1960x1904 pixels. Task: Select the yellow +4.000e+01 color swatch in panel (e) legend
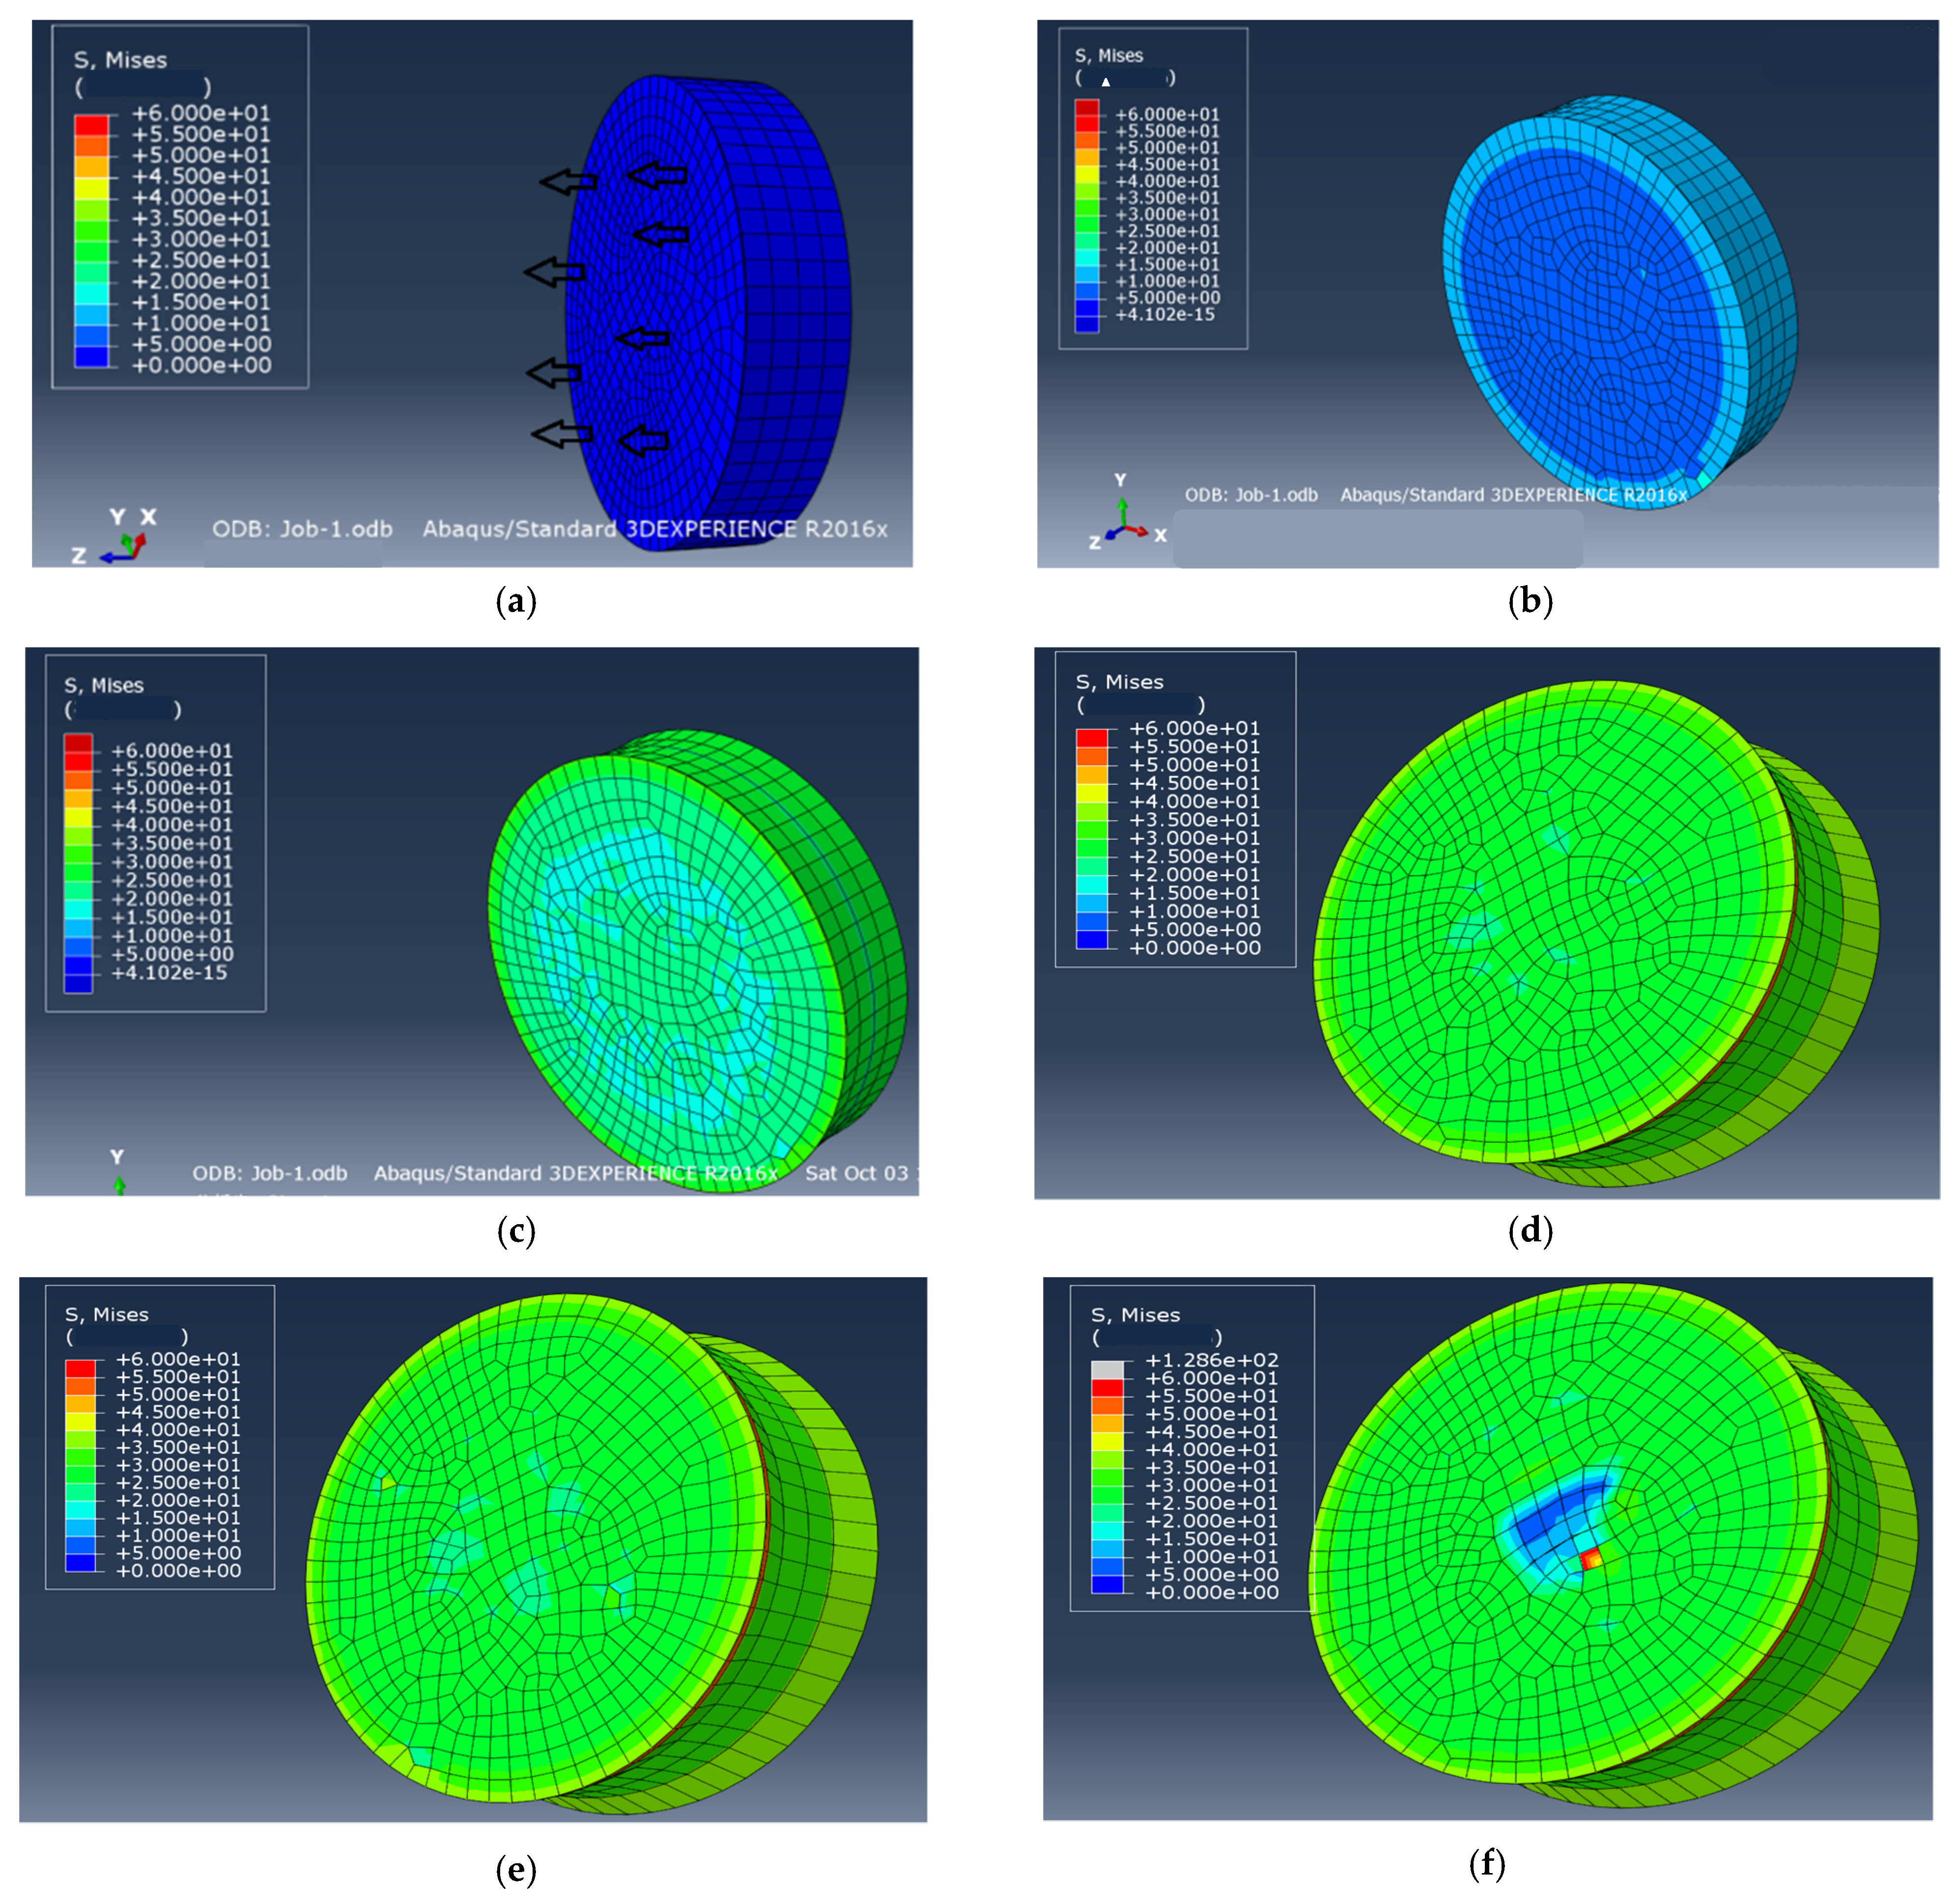click(80, 1423)
